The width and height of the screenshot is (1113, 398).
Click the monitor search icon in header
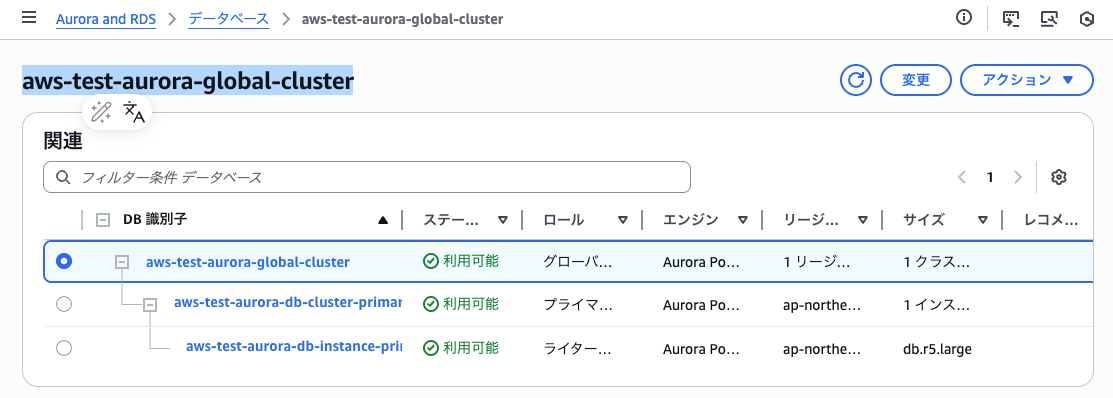(1049, 19)
